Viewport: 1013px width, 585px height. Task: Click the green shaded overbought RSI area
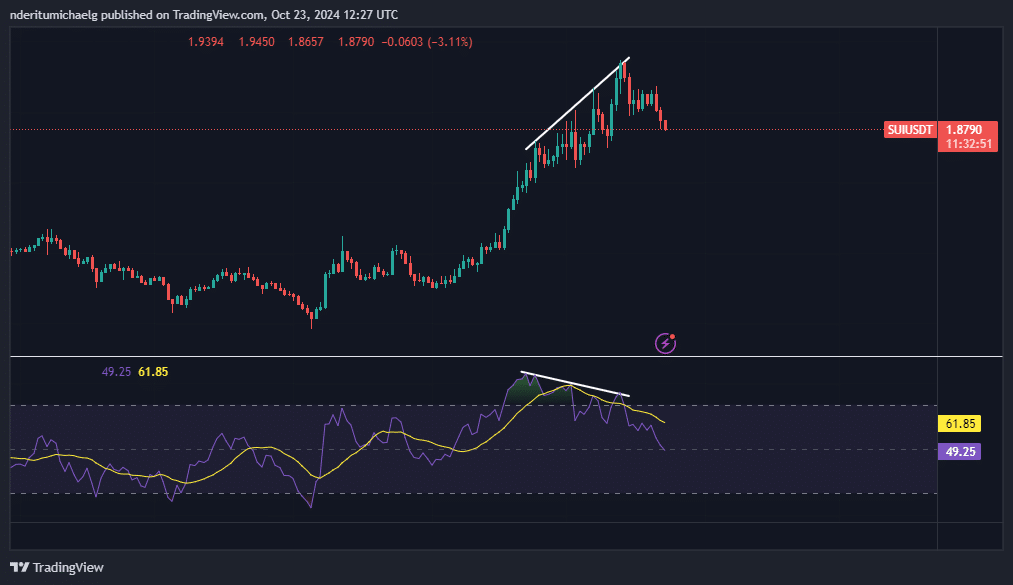click(x=522, y=393)
